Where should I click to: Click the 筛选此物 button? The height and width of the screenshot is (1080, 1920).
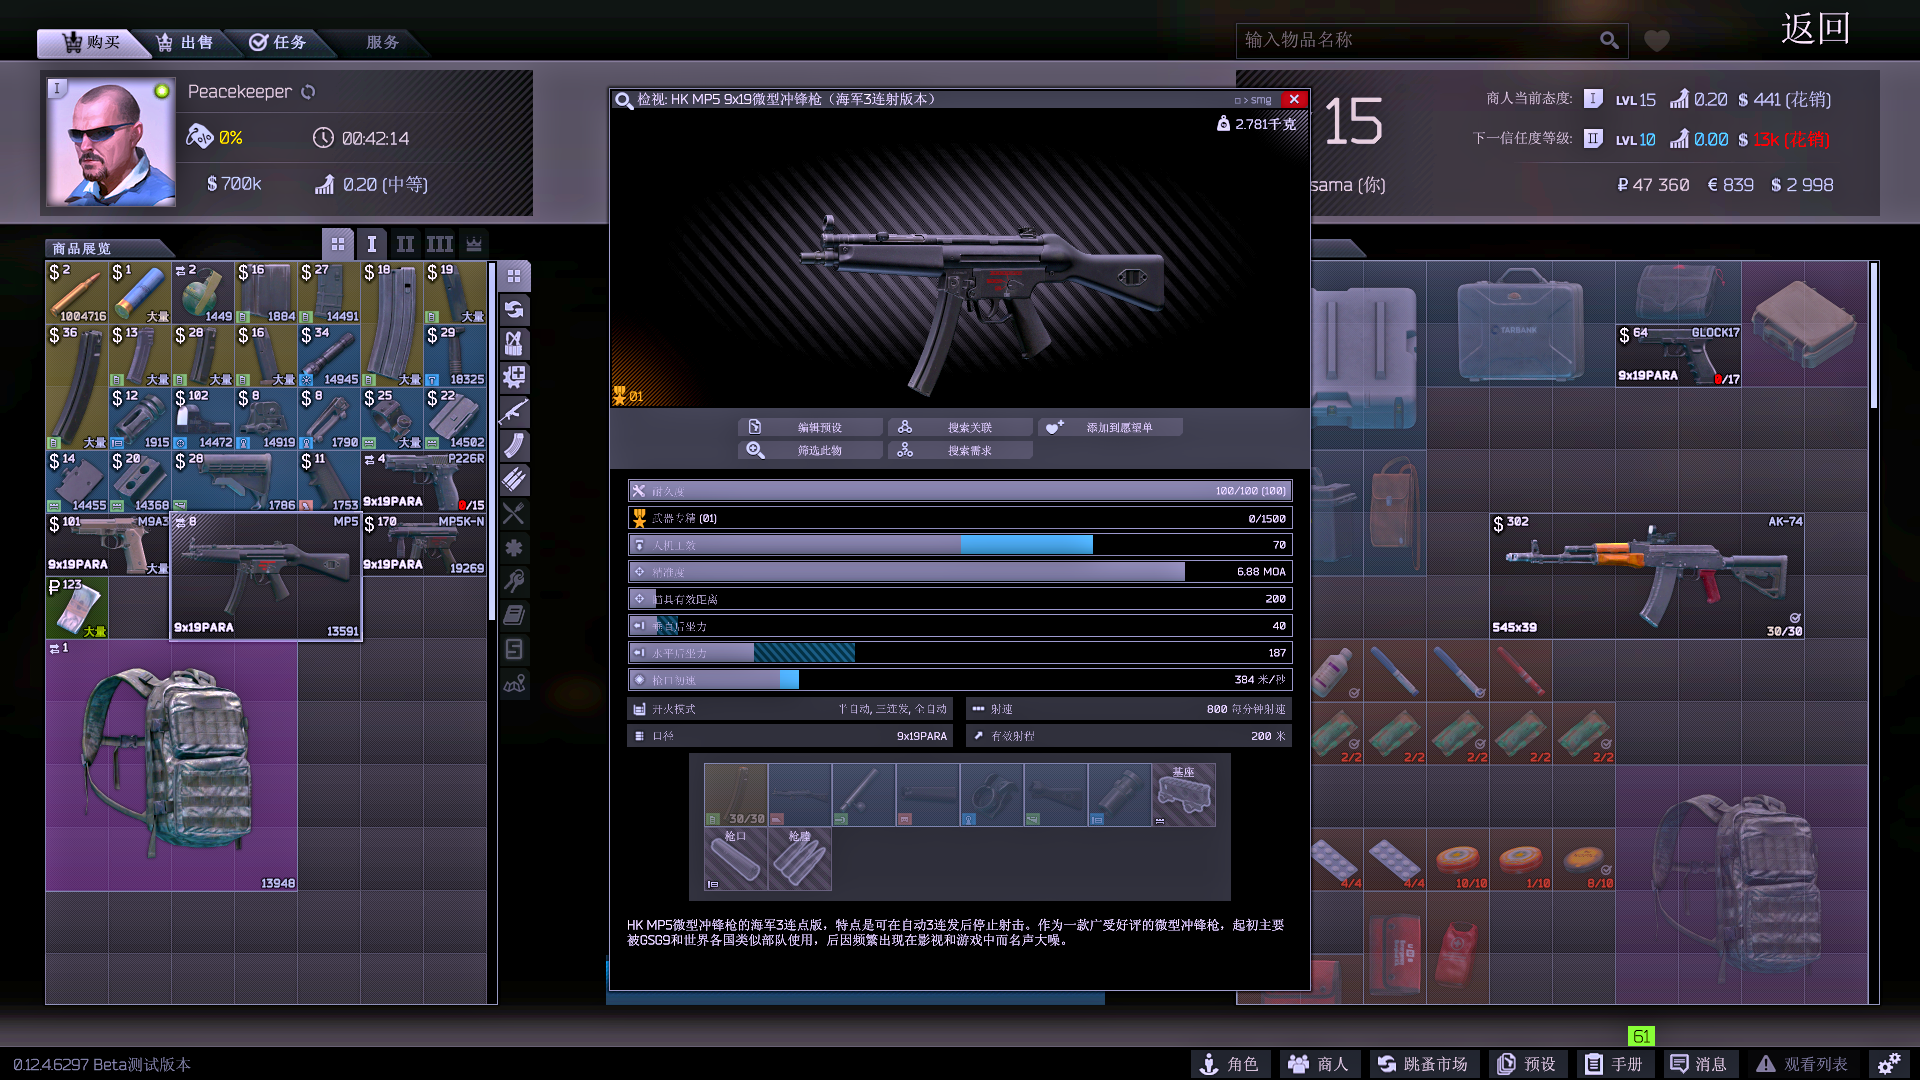(810, 450)
